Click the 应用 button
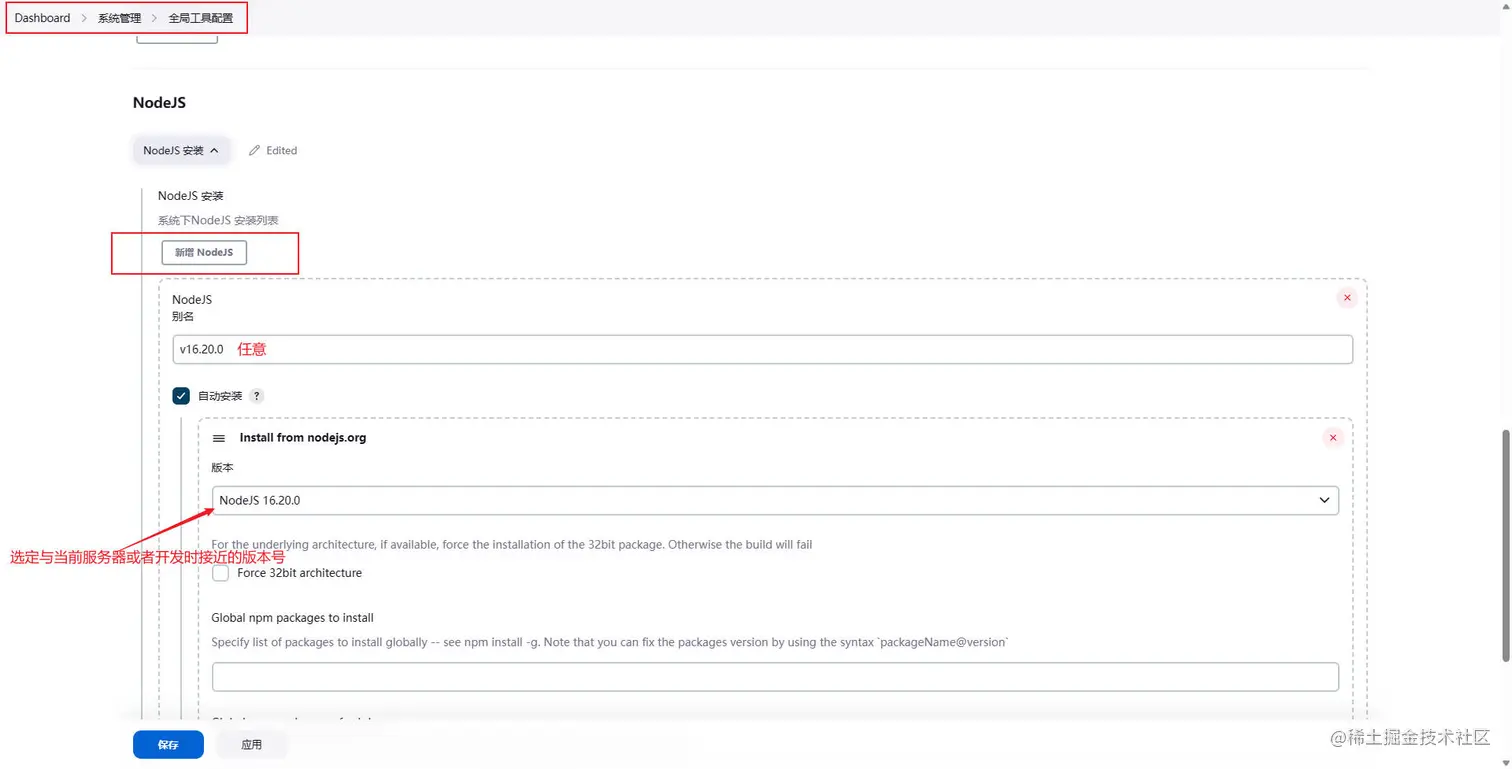The height and width of the screenshot is (769, 1512). [x=251, y=745]
